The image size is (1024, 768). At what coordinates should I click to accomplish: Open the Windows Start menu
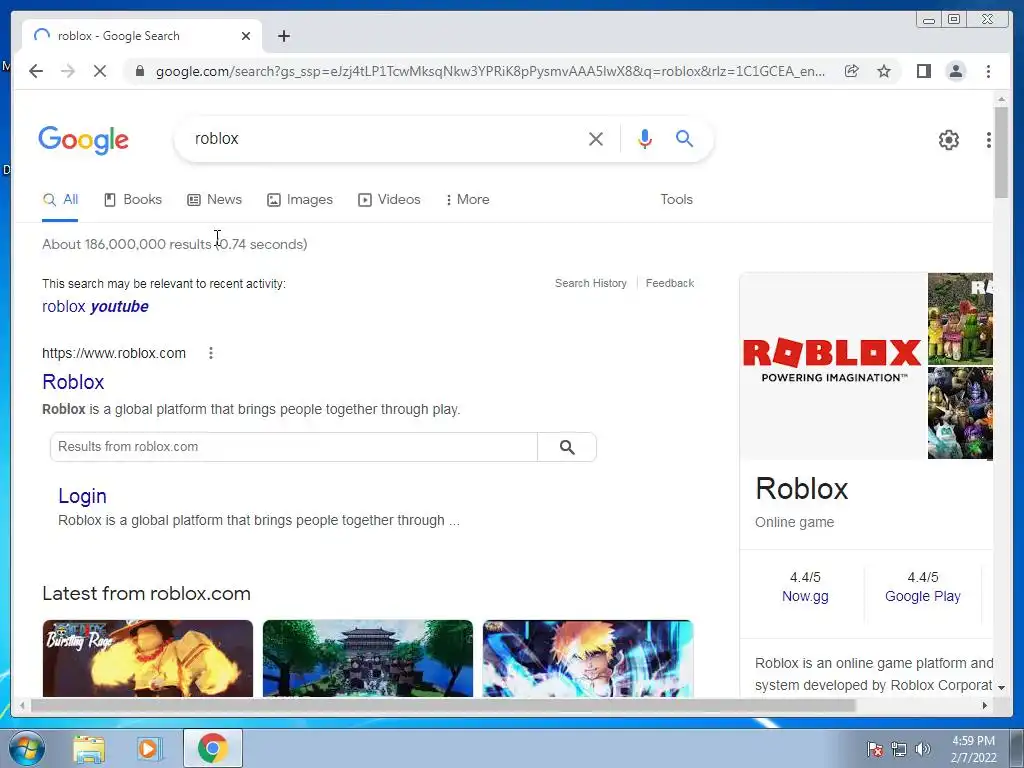[26, 749]
